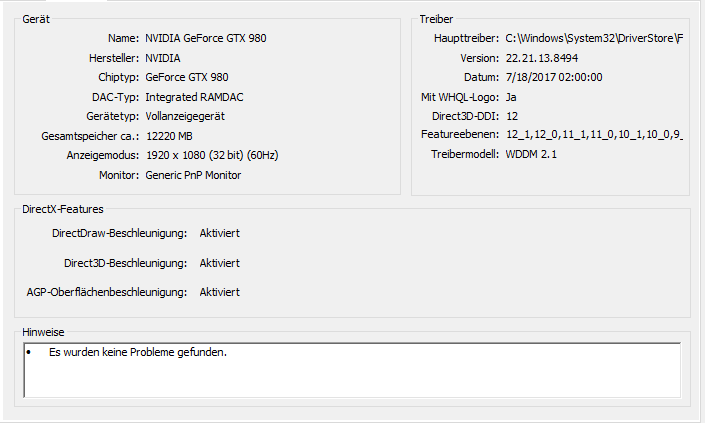Click inside the Hinweise notes box

[x=352, y=370]
